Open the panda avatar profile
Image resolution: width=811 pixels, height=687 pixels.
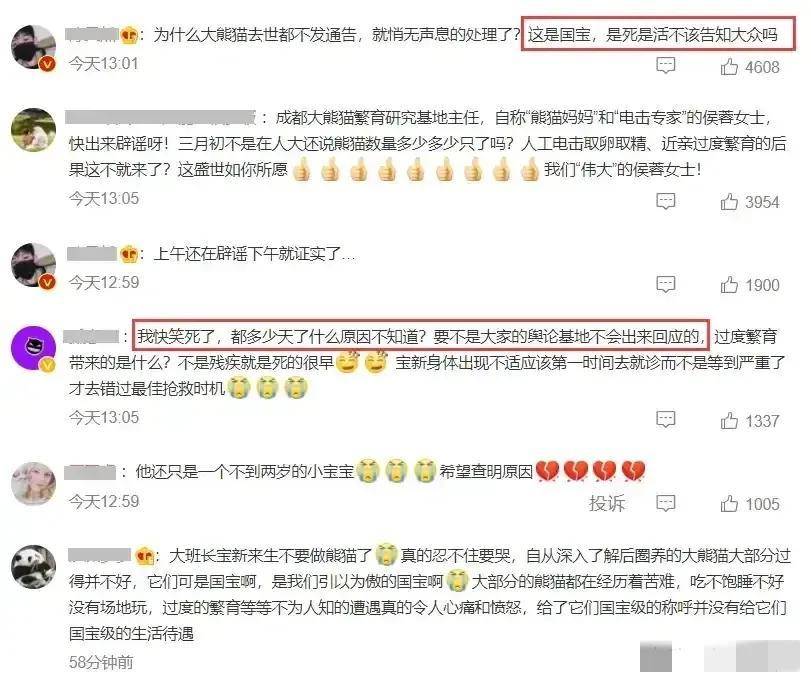click(34, 567)
